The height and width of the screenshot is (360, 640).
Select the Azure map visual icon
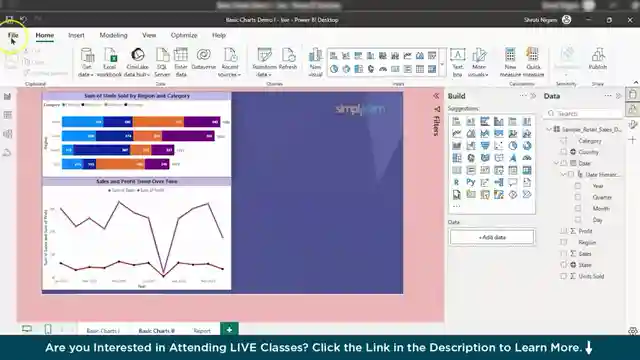pos(513,158)
